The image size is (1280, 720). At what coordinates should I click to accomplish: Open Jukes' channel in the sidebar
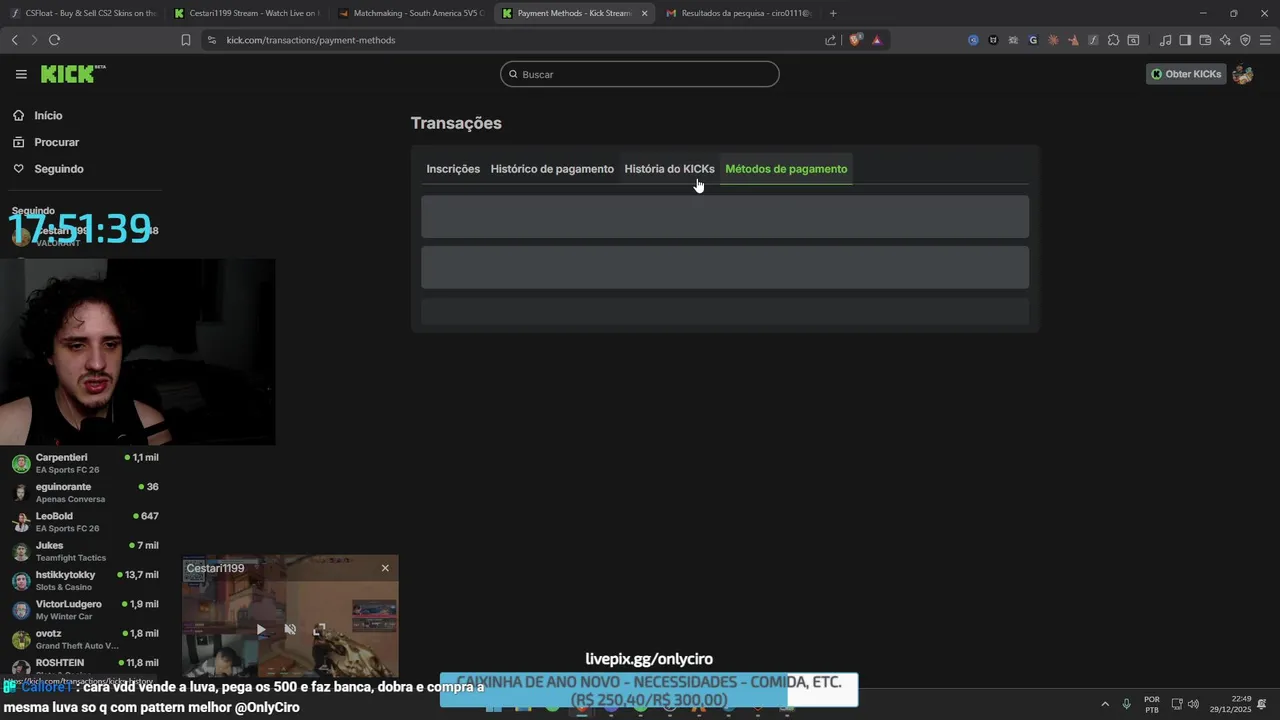pos(85,551)
